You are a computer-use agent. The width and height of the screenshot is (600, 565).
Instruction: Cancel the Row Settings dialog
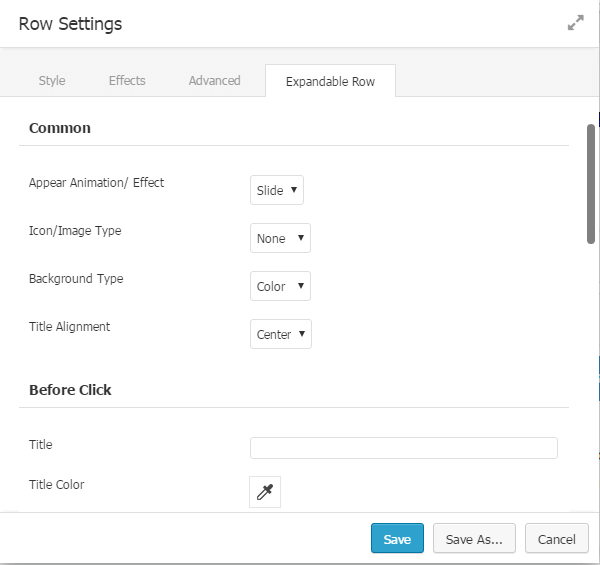tap(556, 539)
